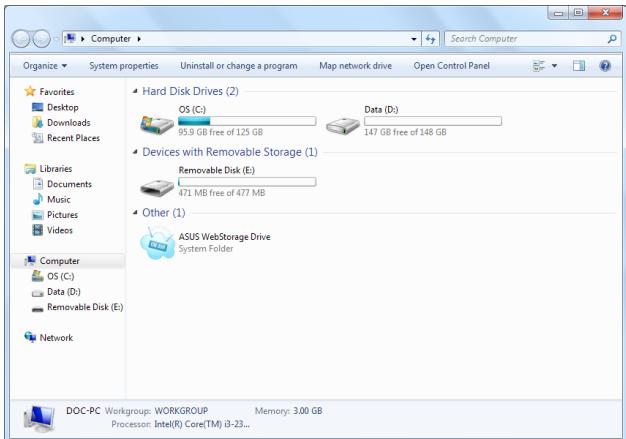Click Uninstall or change a program
Image resolution: width=626 pixels, height=439 pixels.
click(239, 66)
